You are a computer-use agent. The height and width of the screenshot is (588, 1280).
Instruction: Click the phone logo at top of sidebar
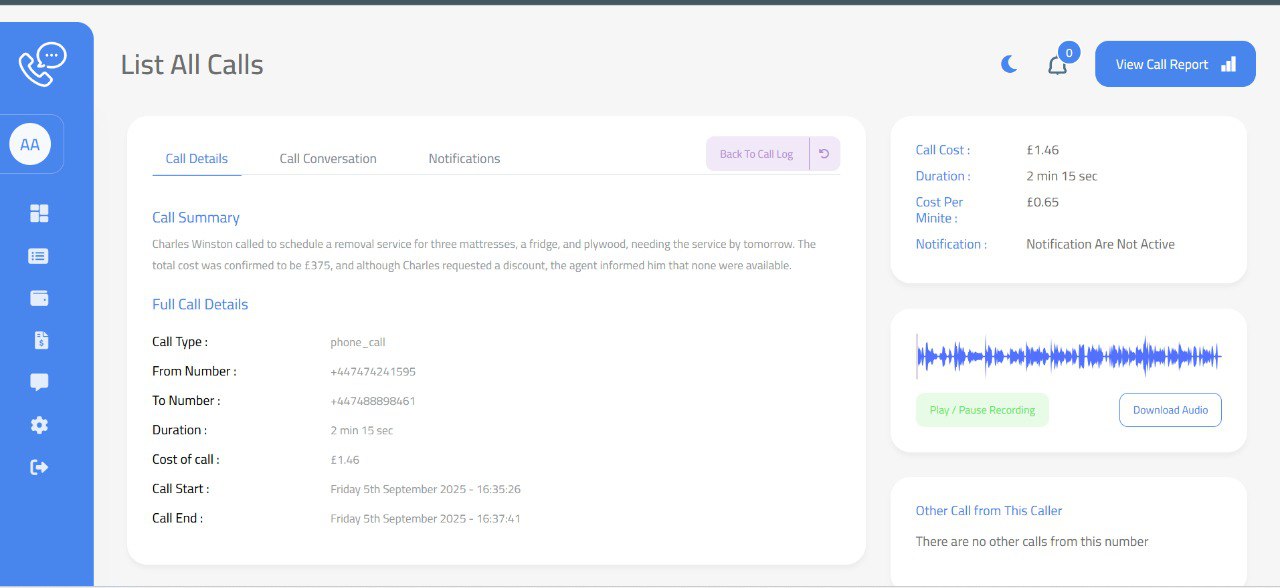click(x=42, y=62)
